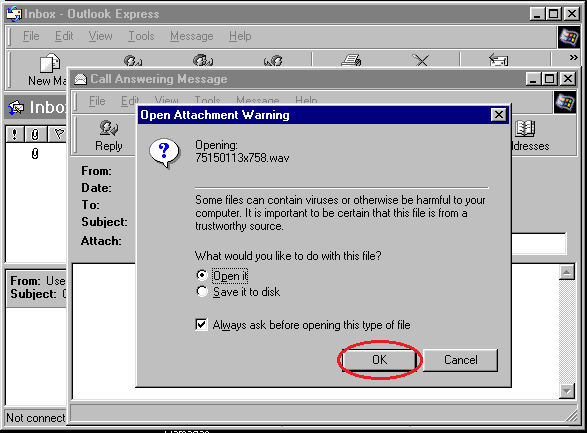
Task: Click the Addresses book icon
Action: click(x=525, y=128)
